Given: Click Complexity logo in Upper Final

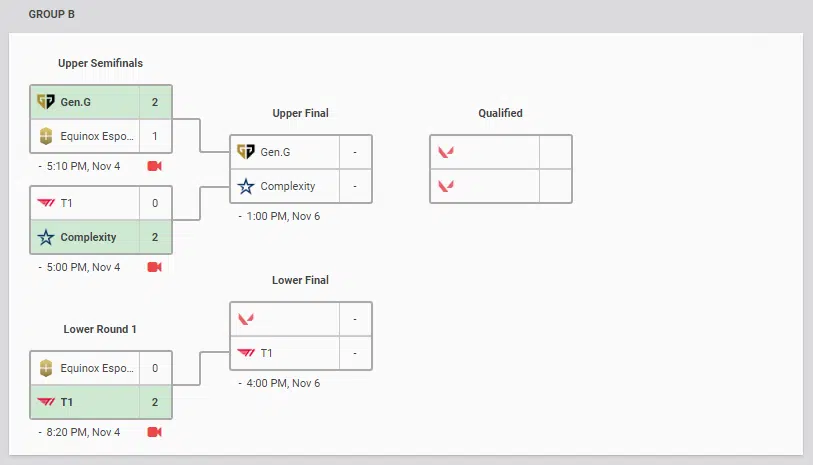Looking at the screenshot, I should pyautogui.click(x=245, y=186).
